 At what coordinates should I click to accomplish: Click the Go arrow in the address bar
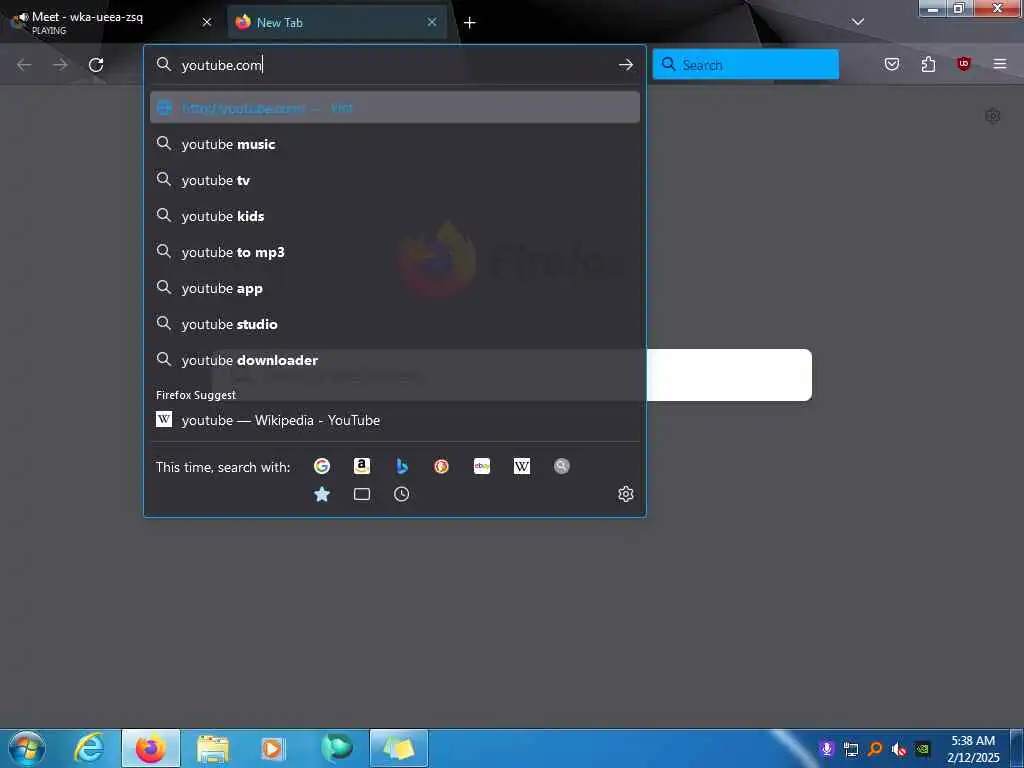626,65
